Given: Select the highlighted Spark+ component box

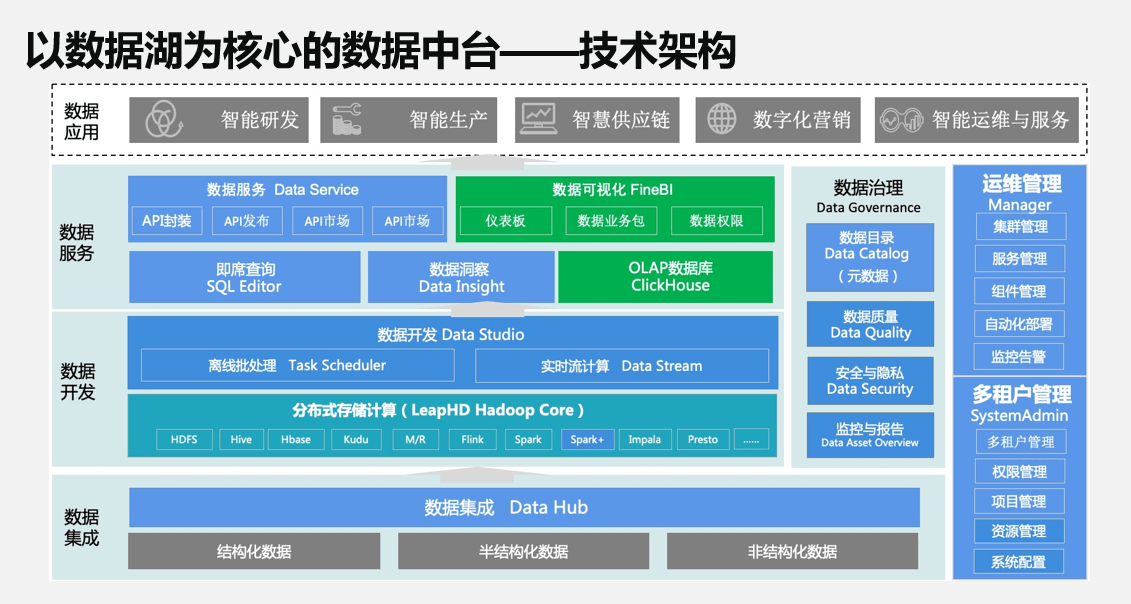Looking at the screenshot, I should pos(587,439).
